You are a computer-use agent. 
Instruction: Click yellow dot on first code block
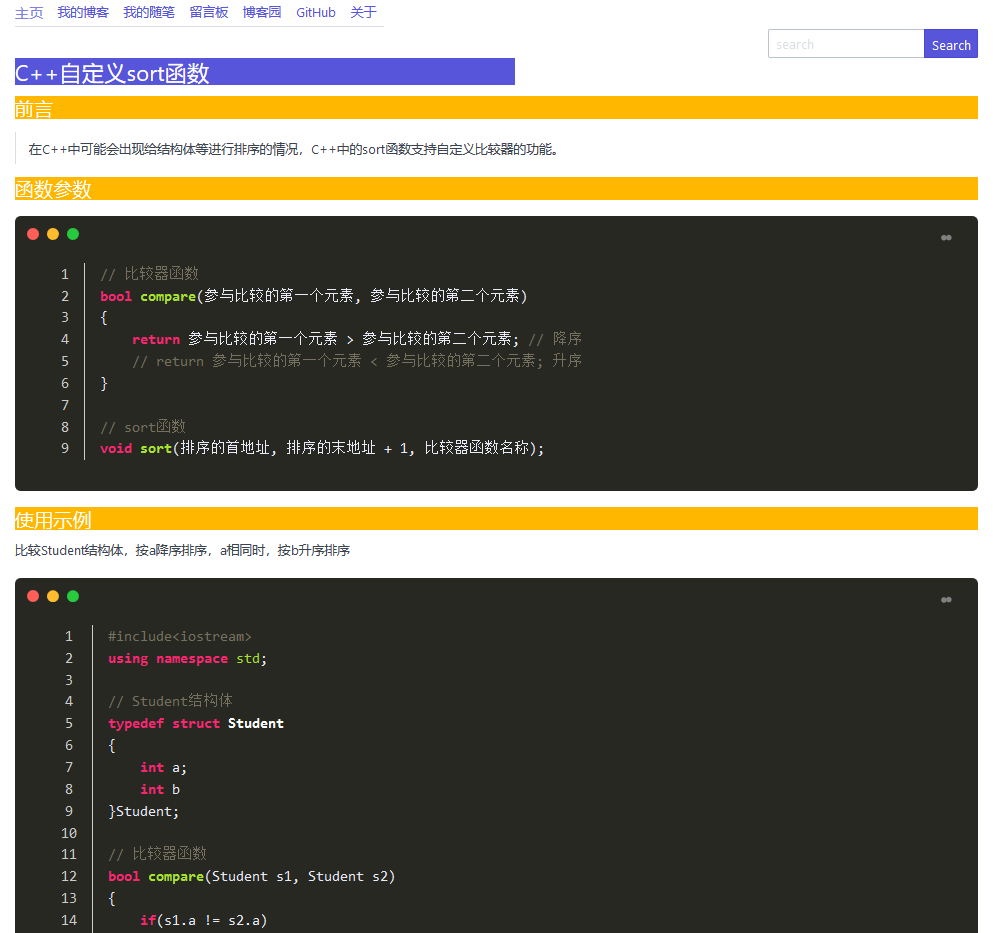tap(53, 234)
